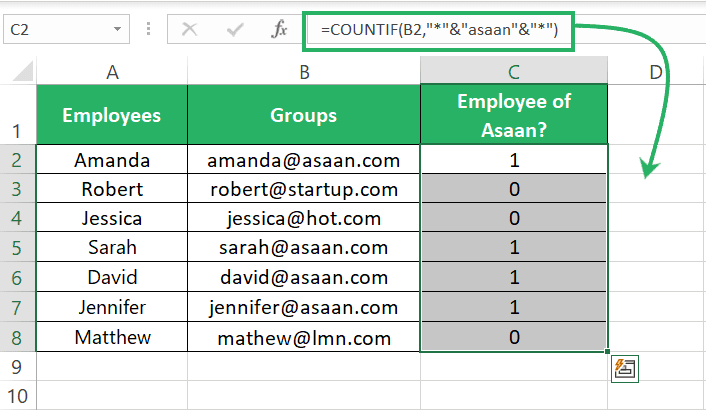Click the Employees header cell
The width and height of the screenshot is (706, 410).
(x=112, y=115)
